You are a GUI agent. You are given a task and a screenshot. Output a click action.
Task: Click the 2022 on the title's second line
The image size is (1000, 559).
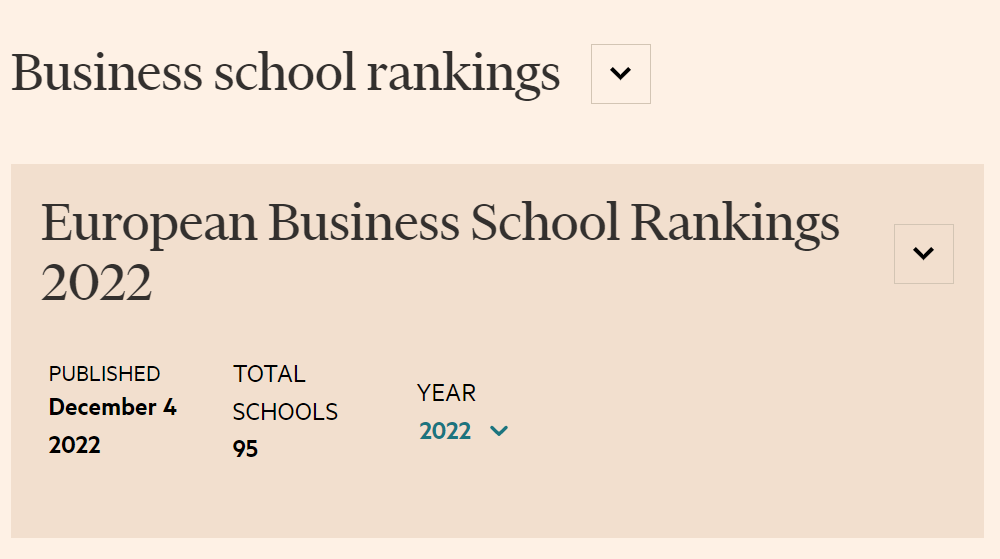point(97,282)
